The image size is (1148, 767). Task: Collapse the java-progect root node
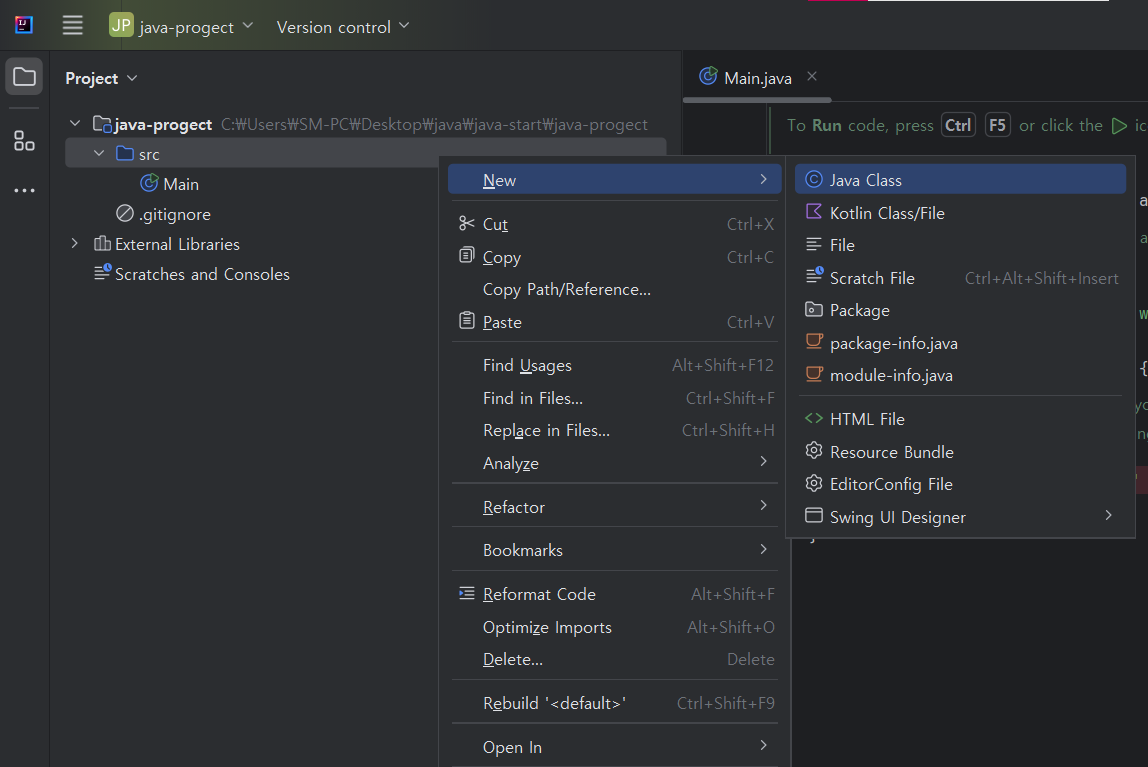[x=75, y=123]
